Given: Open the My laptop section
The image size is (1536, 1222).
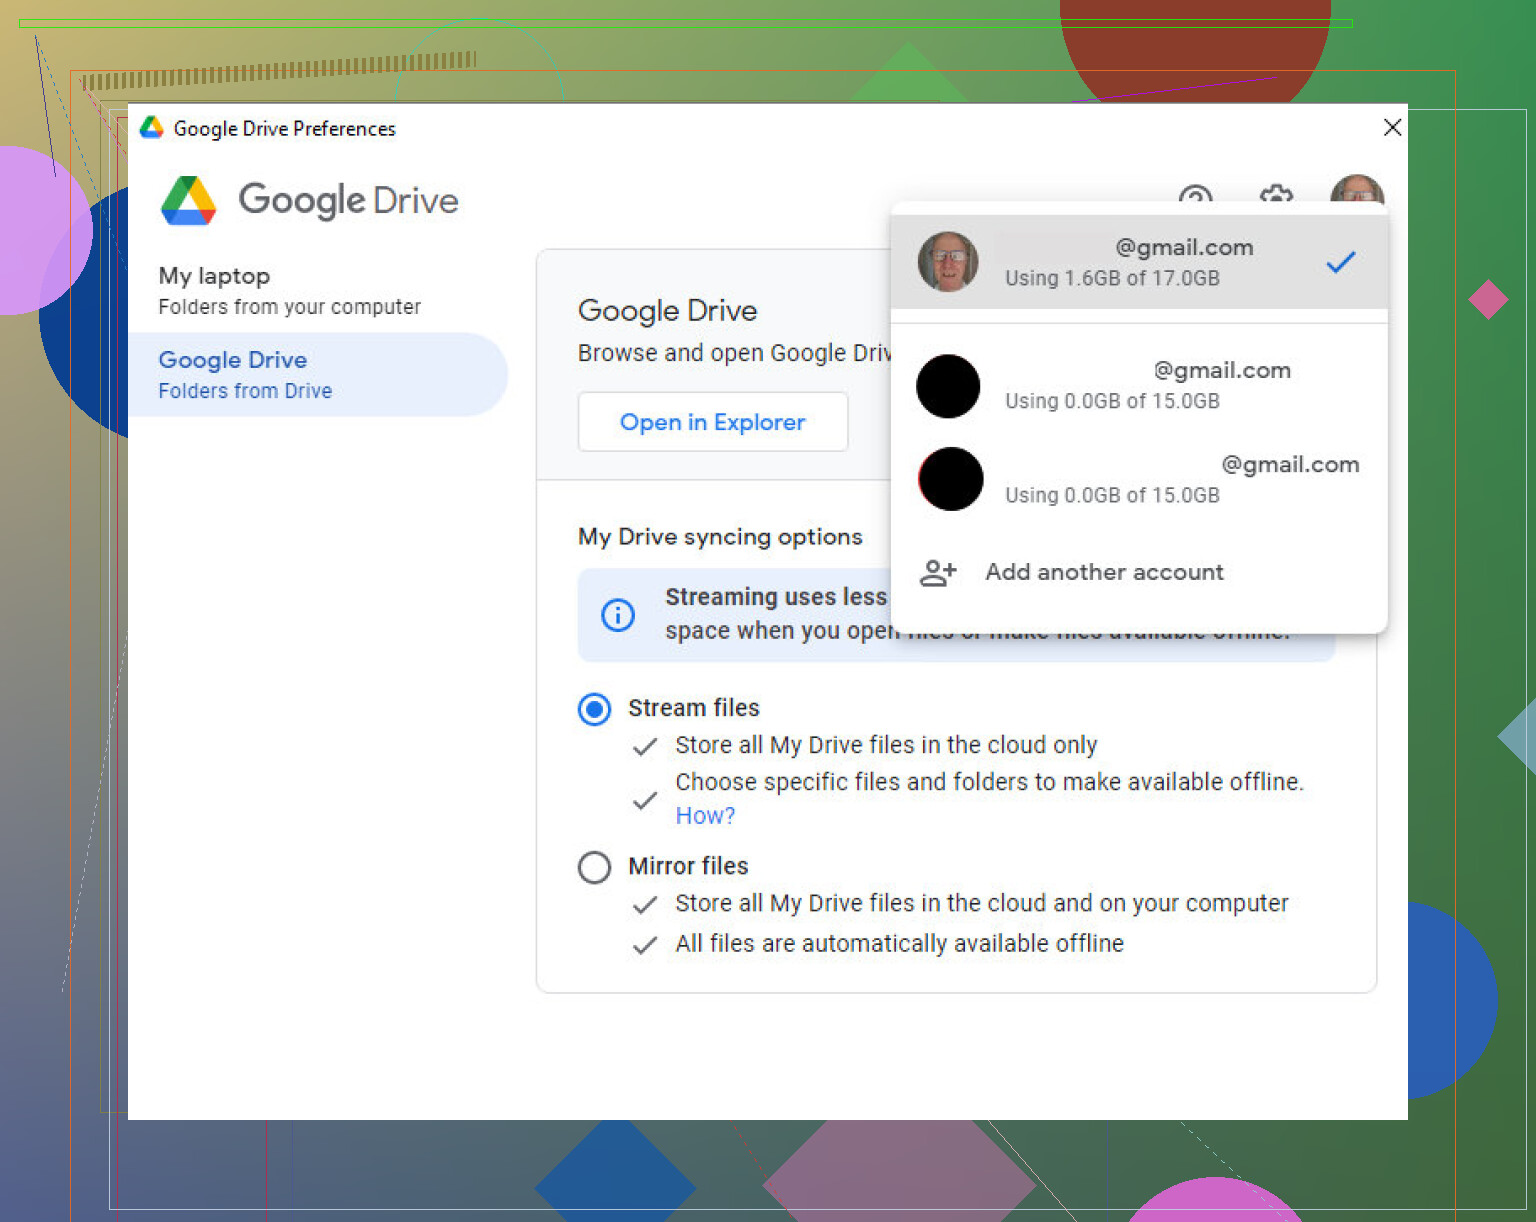Looking at the screenshot, I should [289, 290].
